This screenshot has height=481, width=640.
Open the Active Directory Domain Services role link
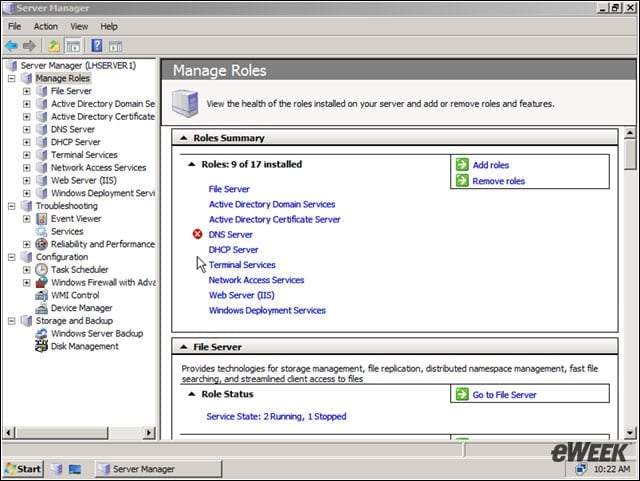coord(272,204)
